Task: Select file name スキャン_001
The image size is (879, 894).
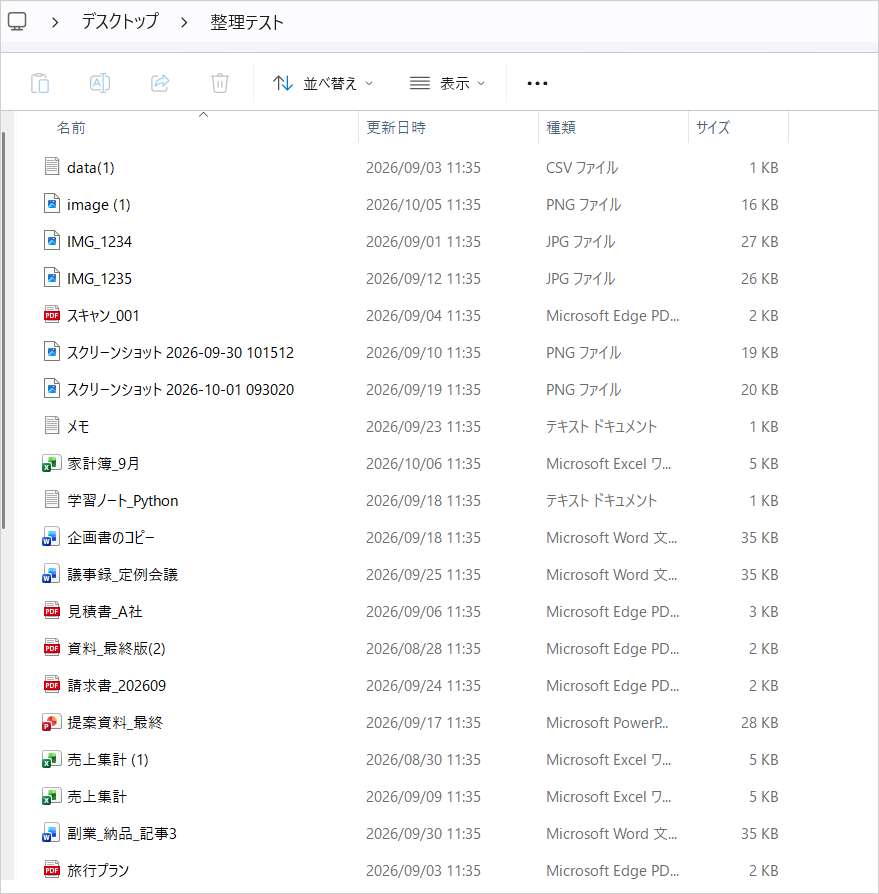Action: pos(103,316)
